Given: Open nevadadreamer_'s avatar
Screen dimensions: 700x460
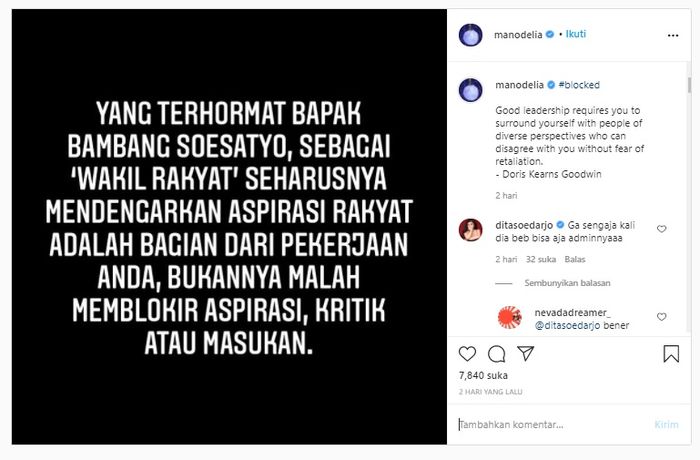Looking at the screenshot, I should (x=509, y=318).
